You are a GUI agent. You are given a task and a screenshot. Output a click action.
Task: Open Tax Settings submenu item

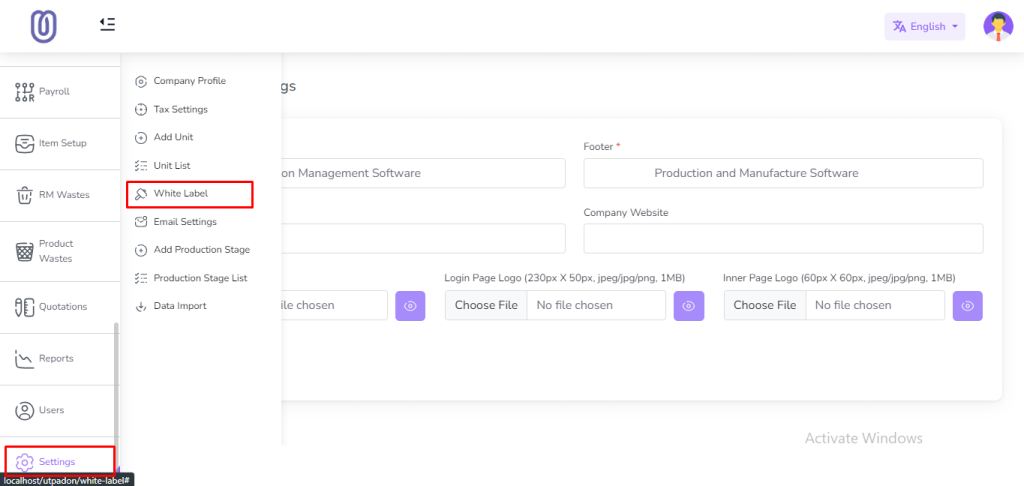[180, 109]
